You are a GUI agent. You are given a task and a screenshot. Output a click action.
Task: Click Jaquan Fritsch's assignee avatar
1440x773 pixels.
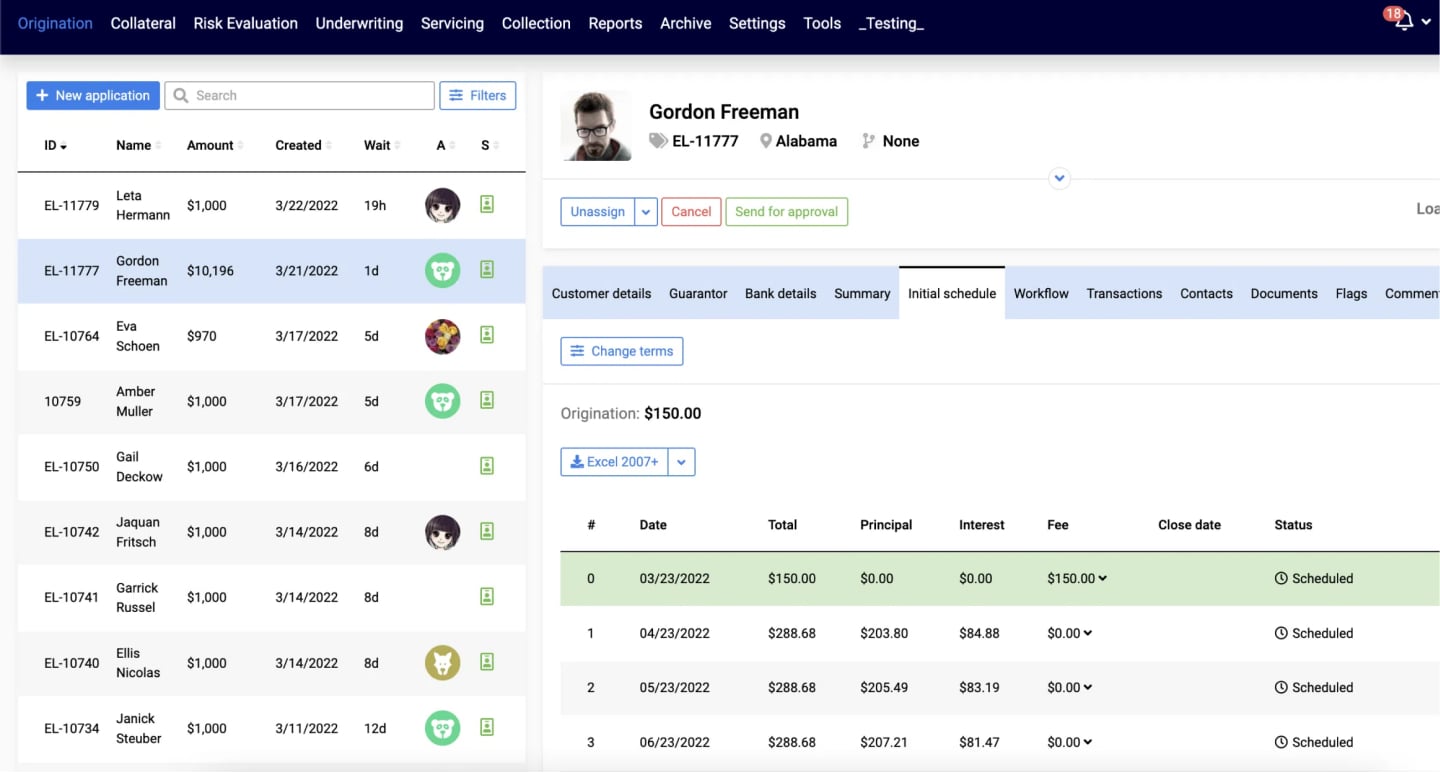[442, 532]
